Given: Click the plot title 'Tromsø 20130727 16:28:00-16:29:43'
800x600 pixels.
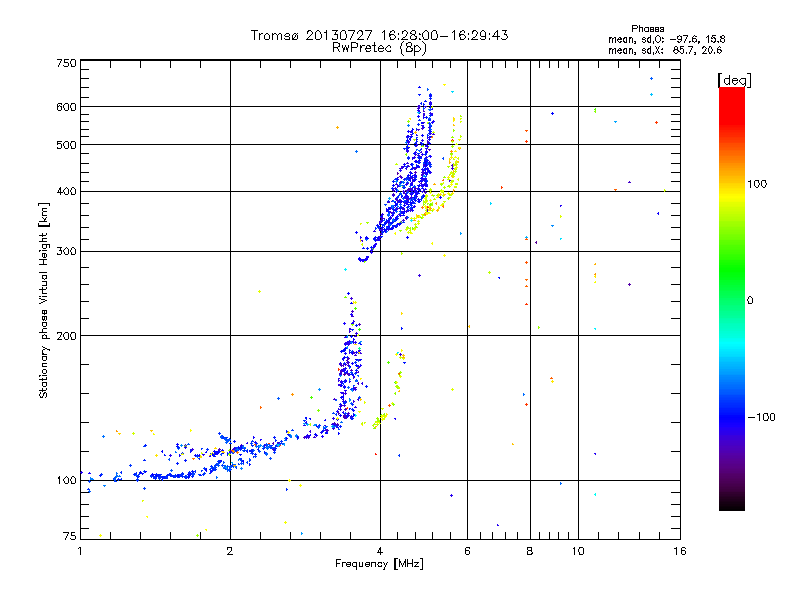Looking at the screenshot, I should point(379,35).
